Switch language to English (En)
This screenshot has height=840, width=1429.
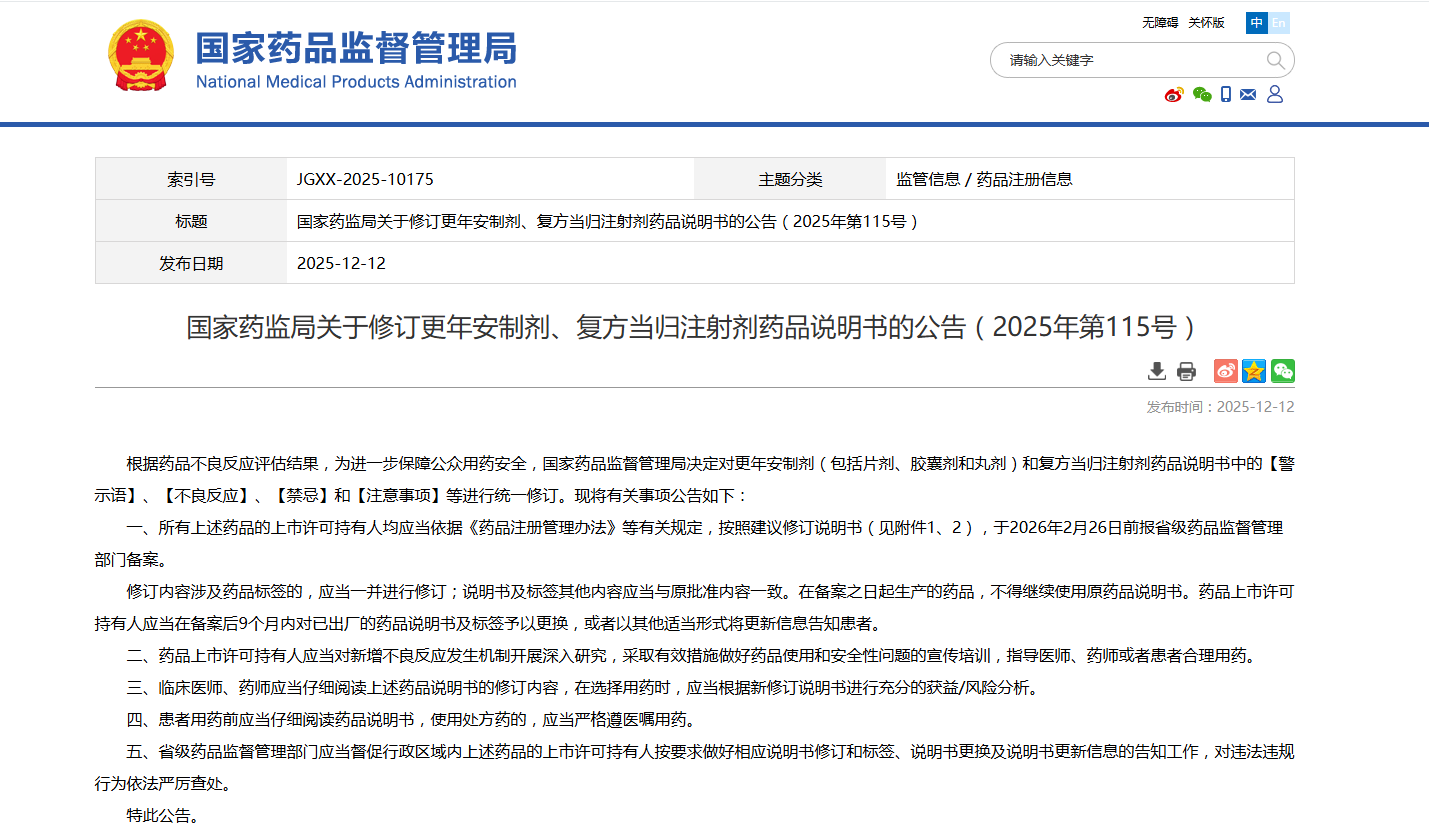click(x=1279, y=23)
